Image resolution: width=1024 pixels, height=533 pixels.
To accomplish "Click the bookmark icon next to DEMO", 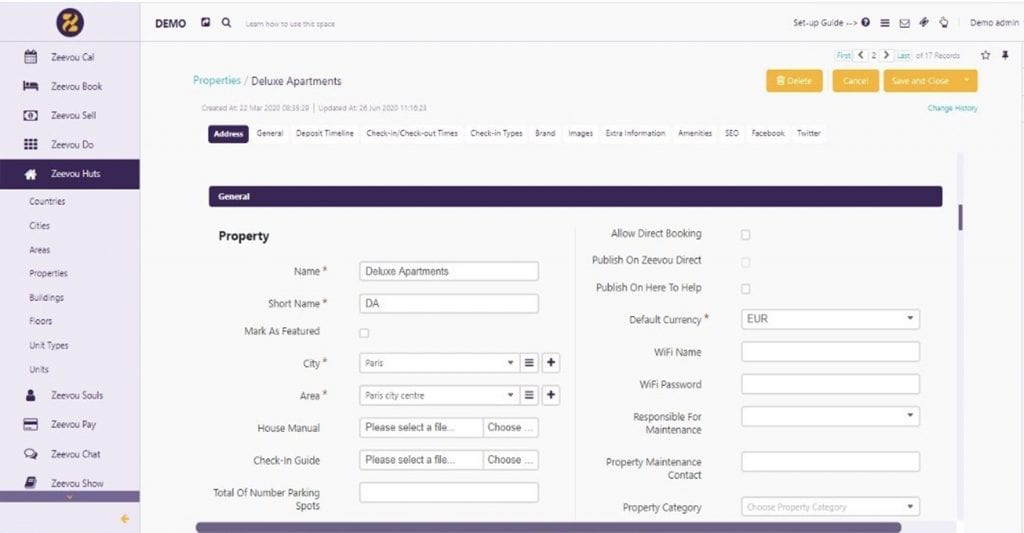I will 206,22.
